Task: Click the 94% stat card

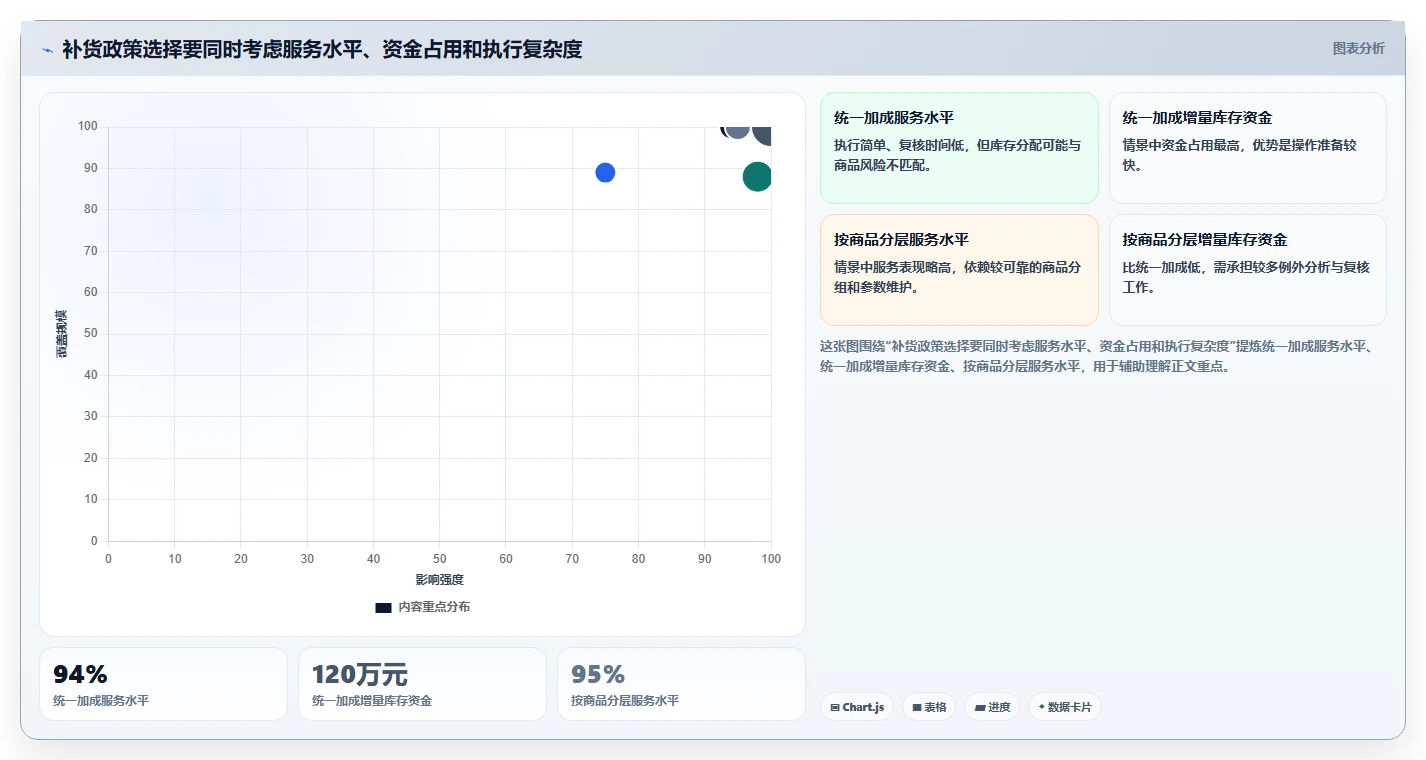Action: (x=163, y=684)
